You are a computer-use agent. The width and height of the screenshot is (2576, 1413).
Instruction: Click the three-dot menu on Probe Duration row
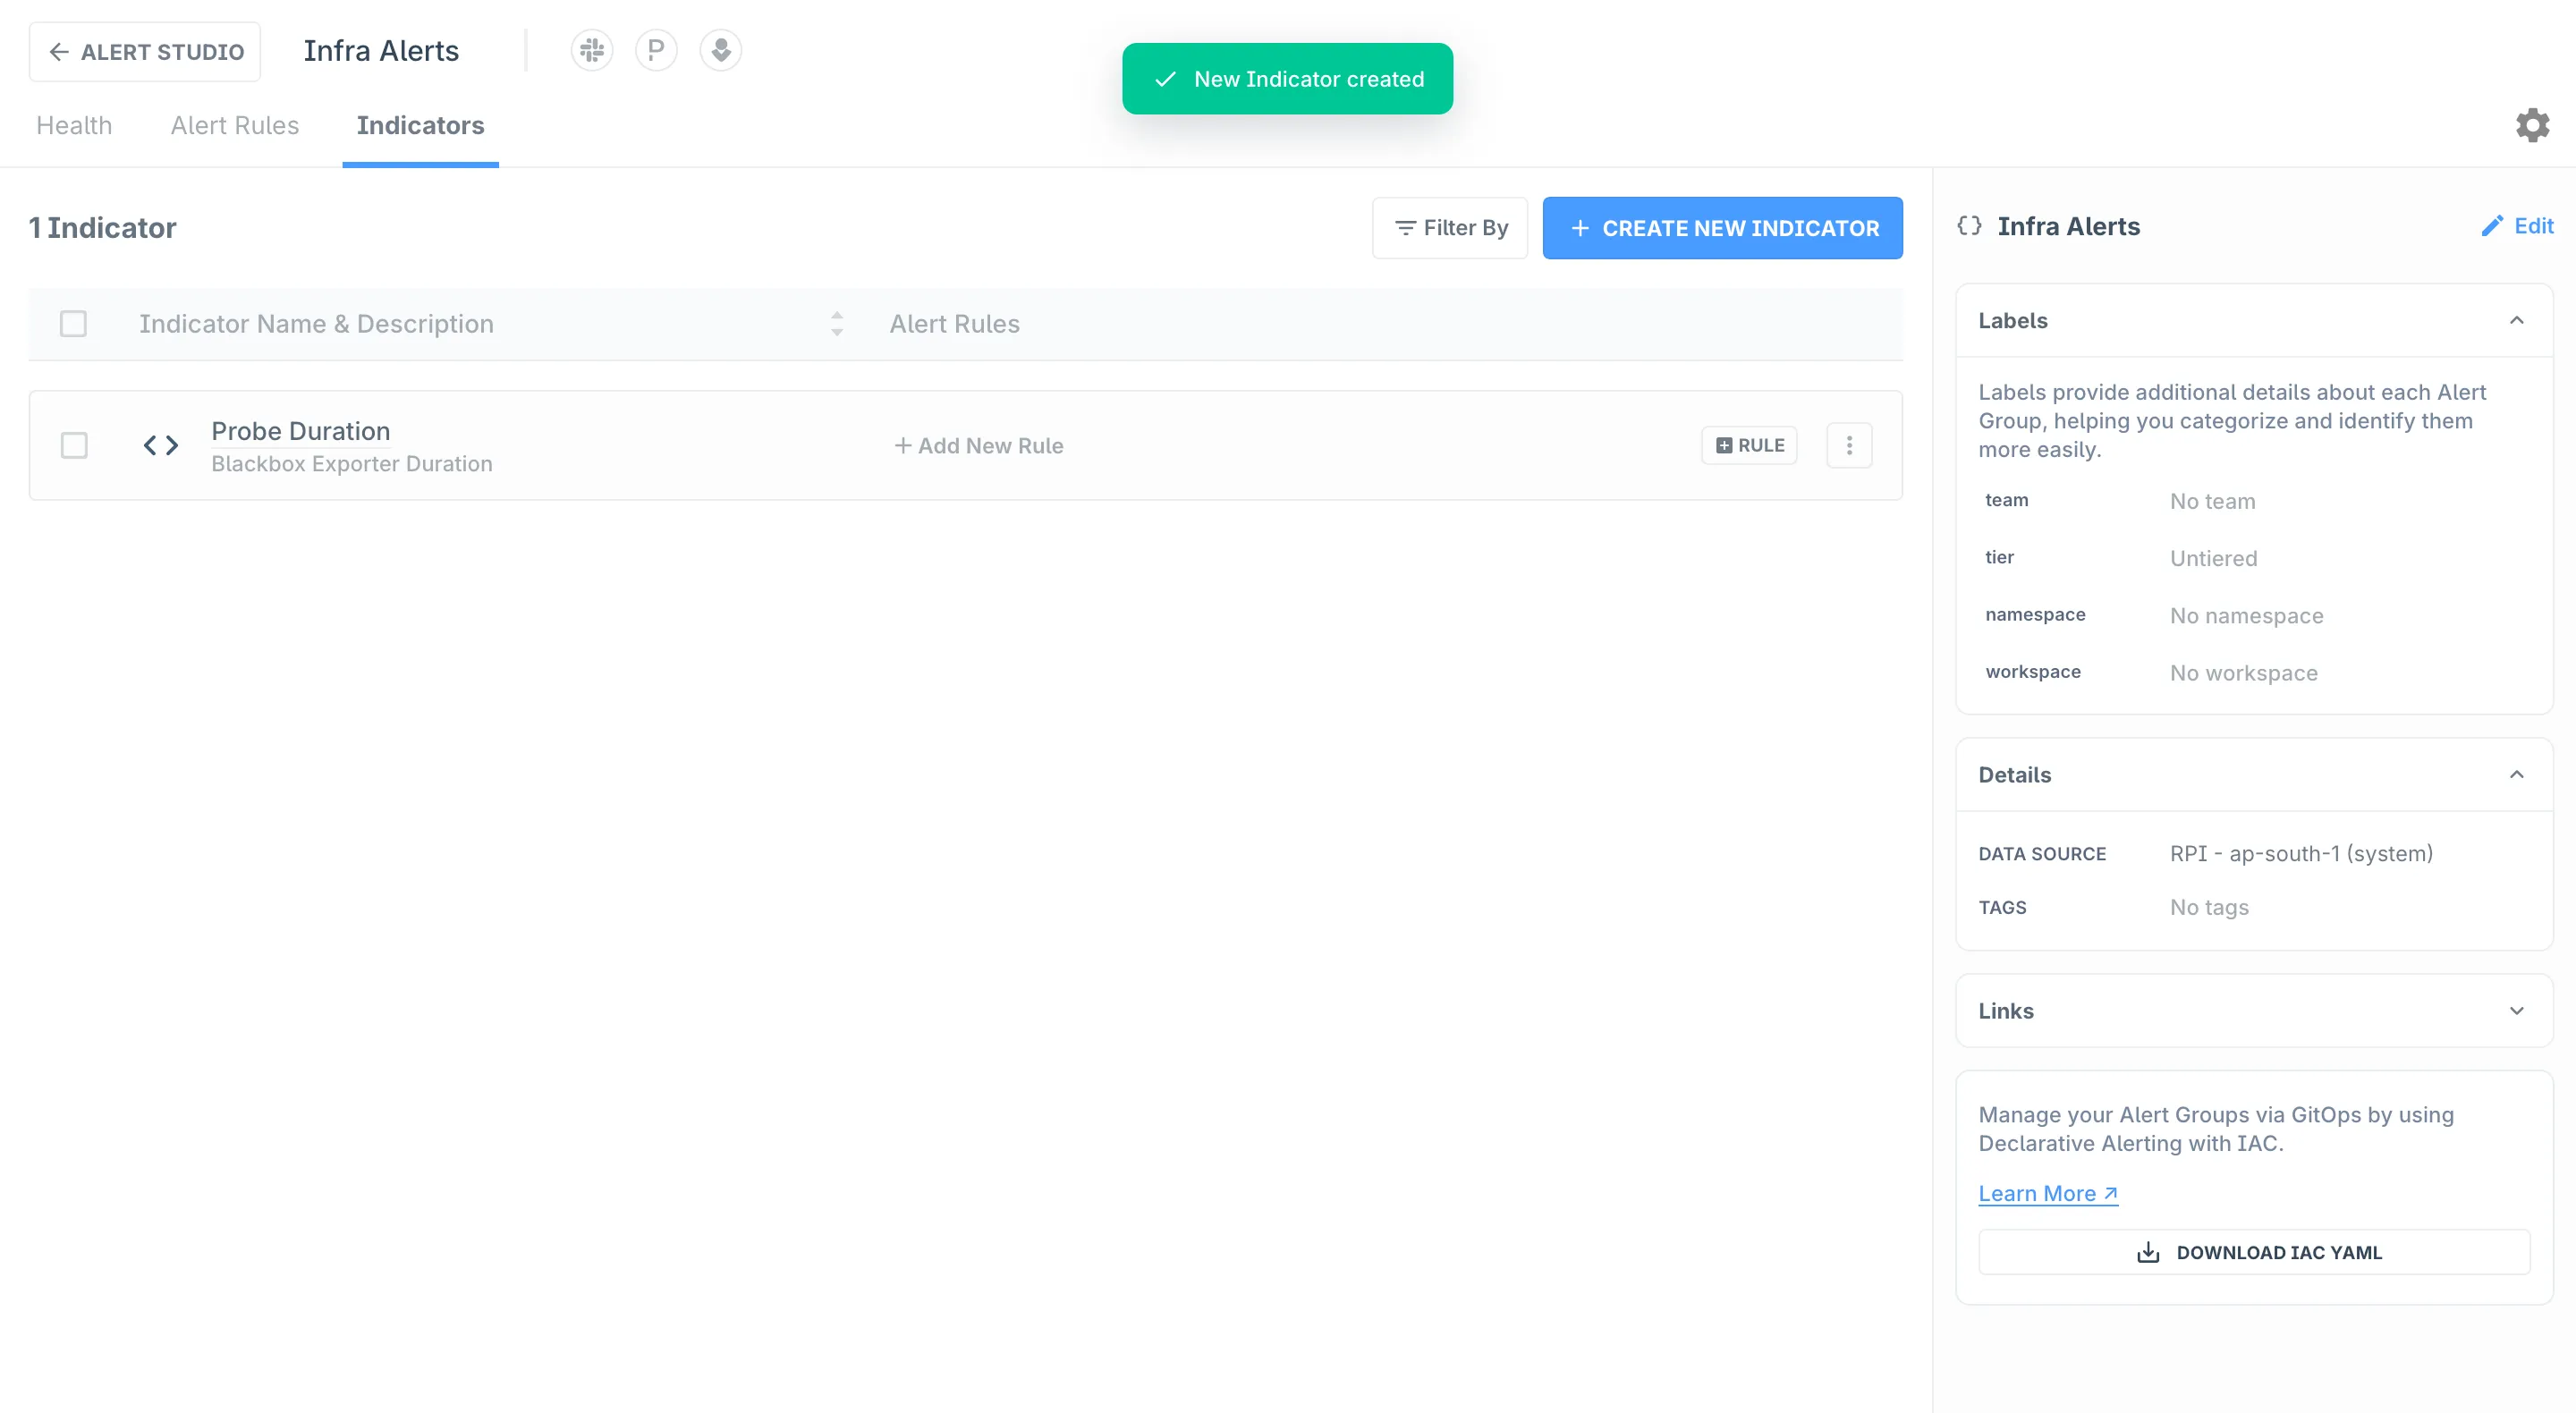point(1847,444)
